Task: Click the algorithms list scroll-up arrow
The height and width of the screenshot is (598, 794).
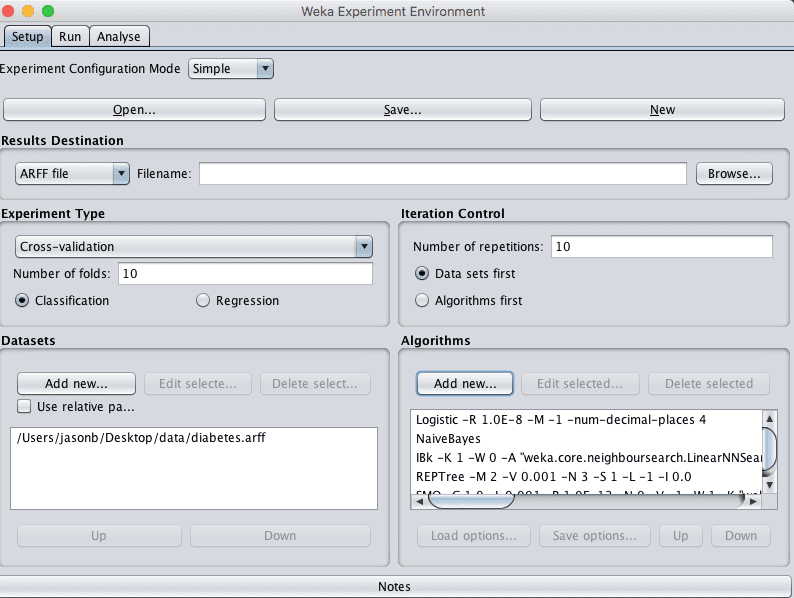Action: 770,418
